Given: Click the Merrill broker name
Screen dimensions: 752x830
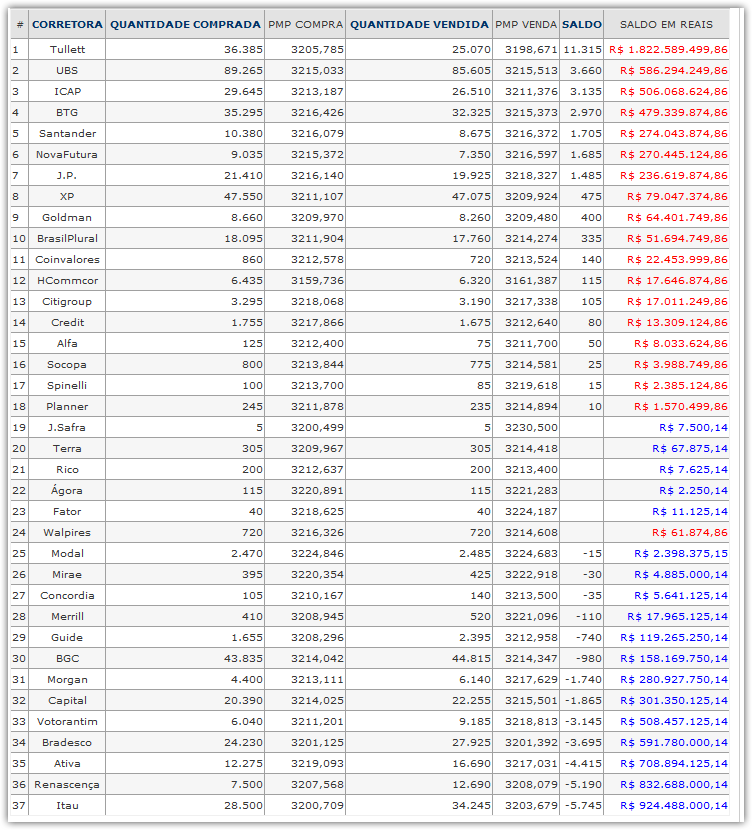Looking at the screenshot, I should point(67,616).
